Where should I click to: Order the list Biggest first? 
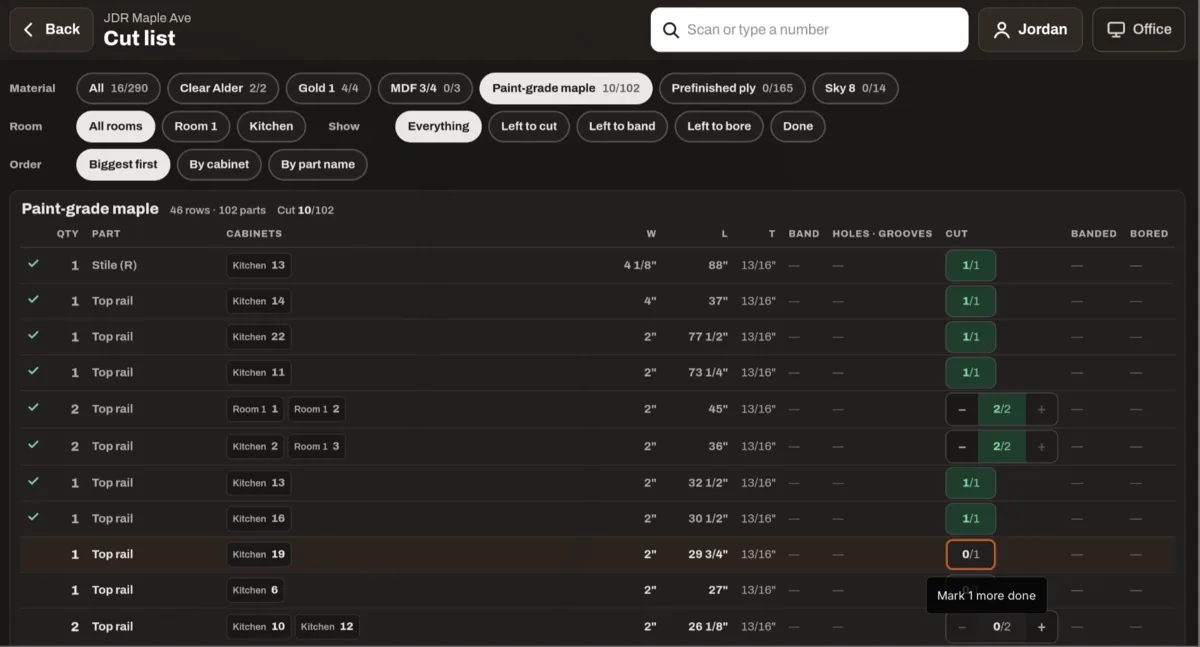(123, 164)
